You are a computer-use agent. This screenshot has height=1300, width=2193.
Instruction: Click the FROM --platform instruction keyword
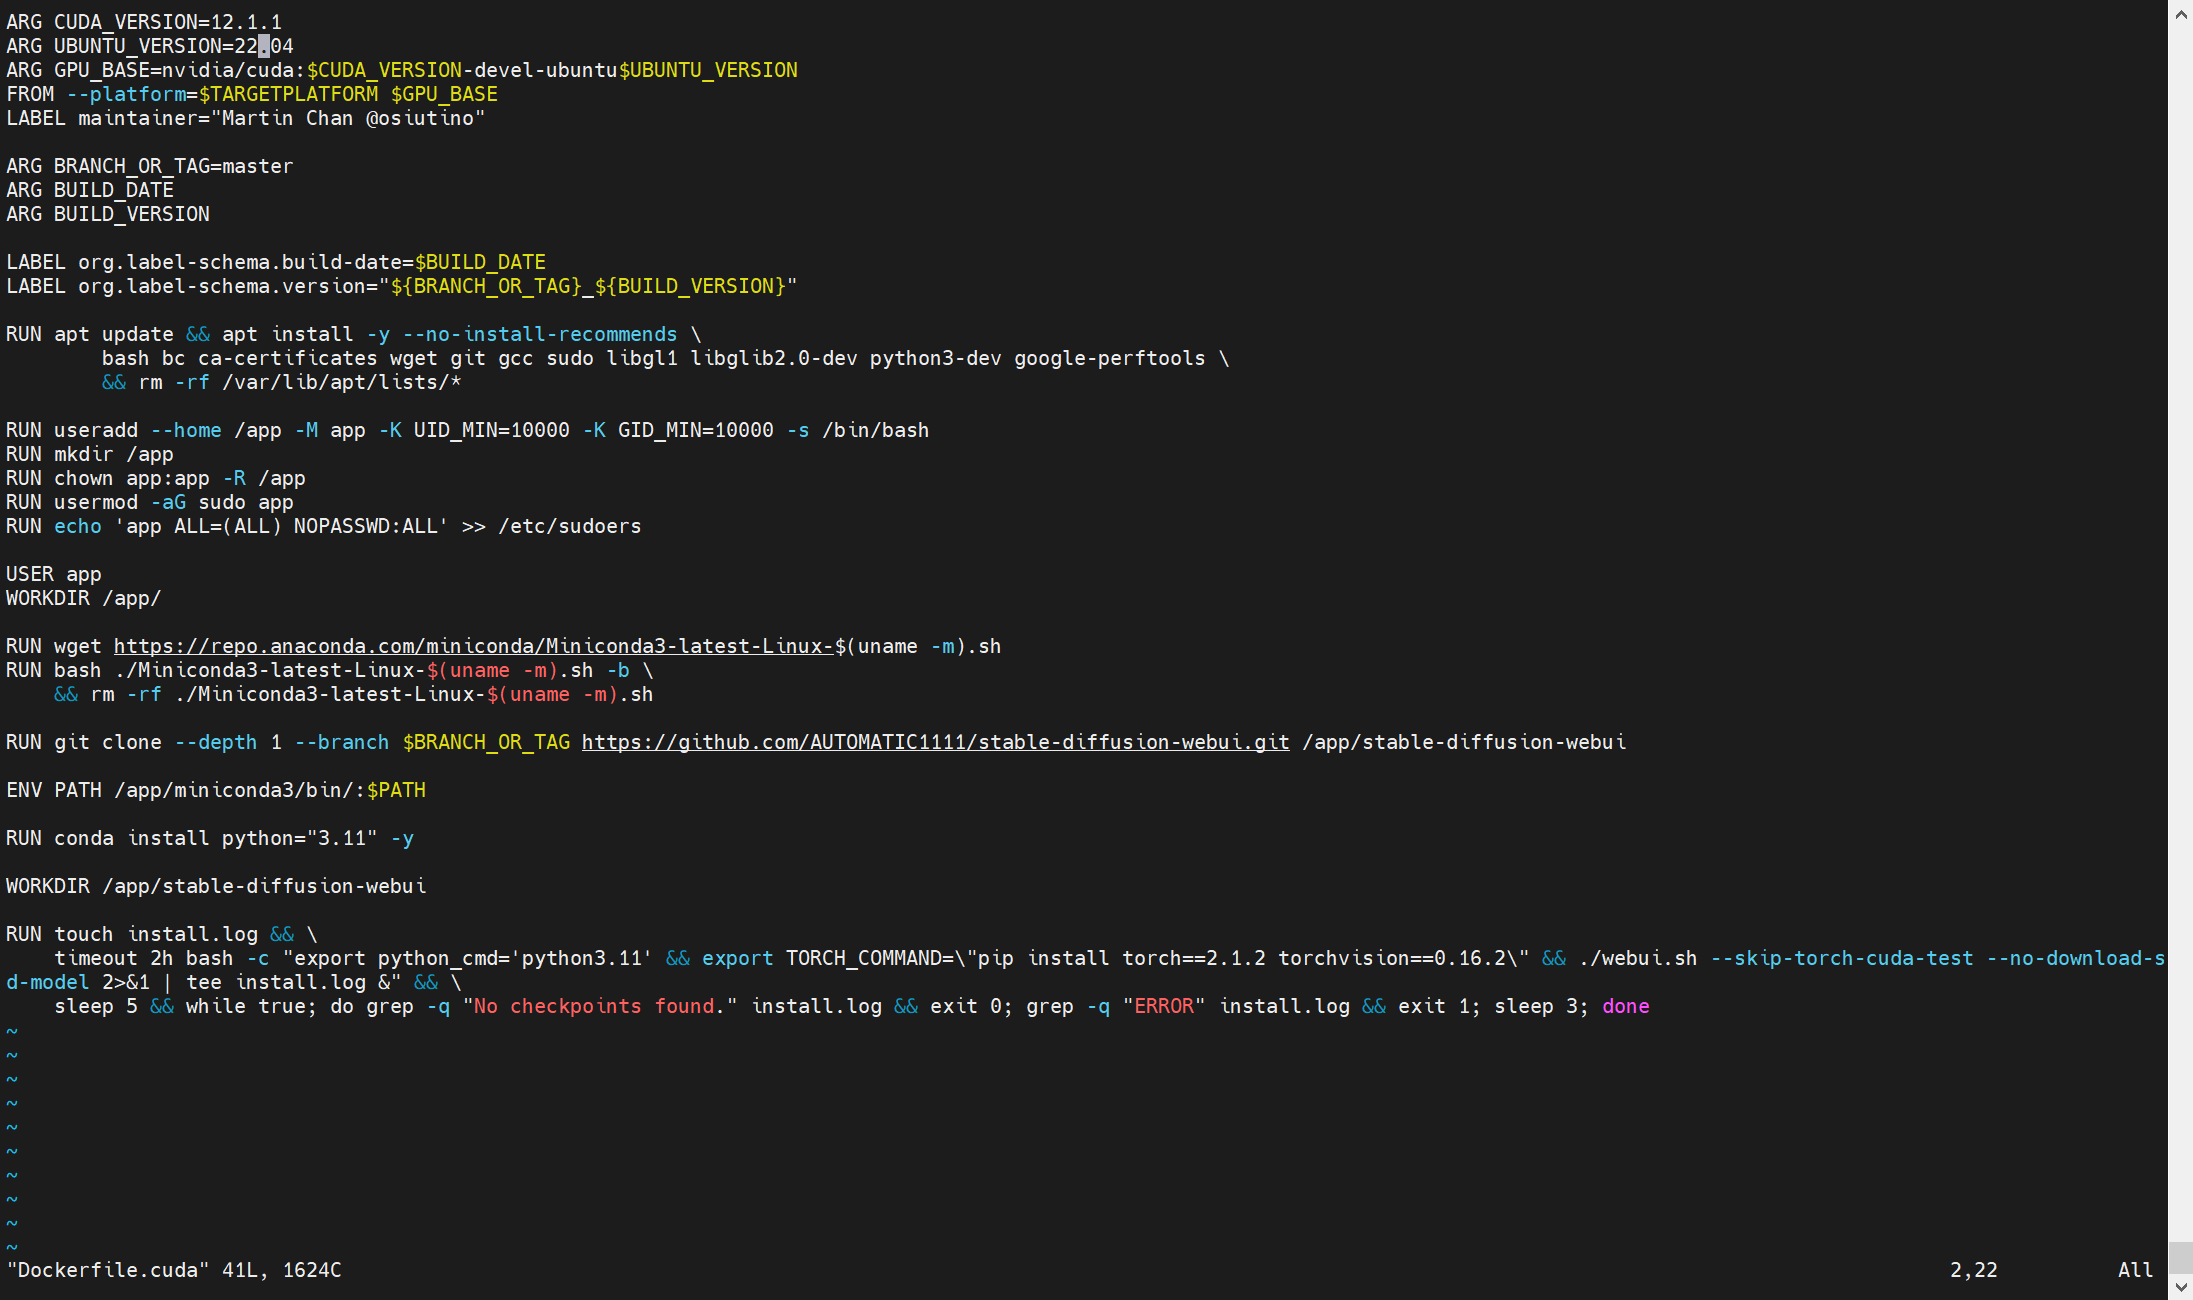(x=30, y=94)
